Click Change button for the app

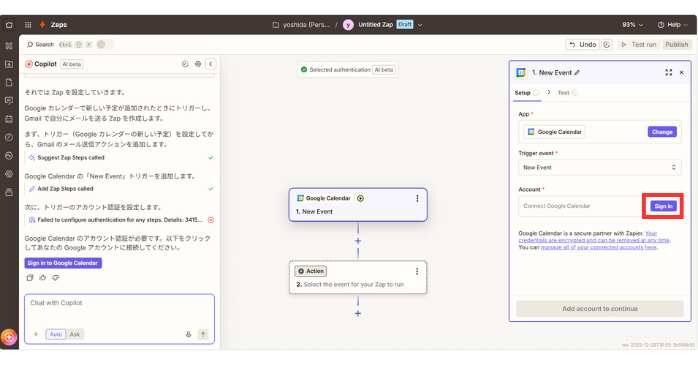(662, 132)
